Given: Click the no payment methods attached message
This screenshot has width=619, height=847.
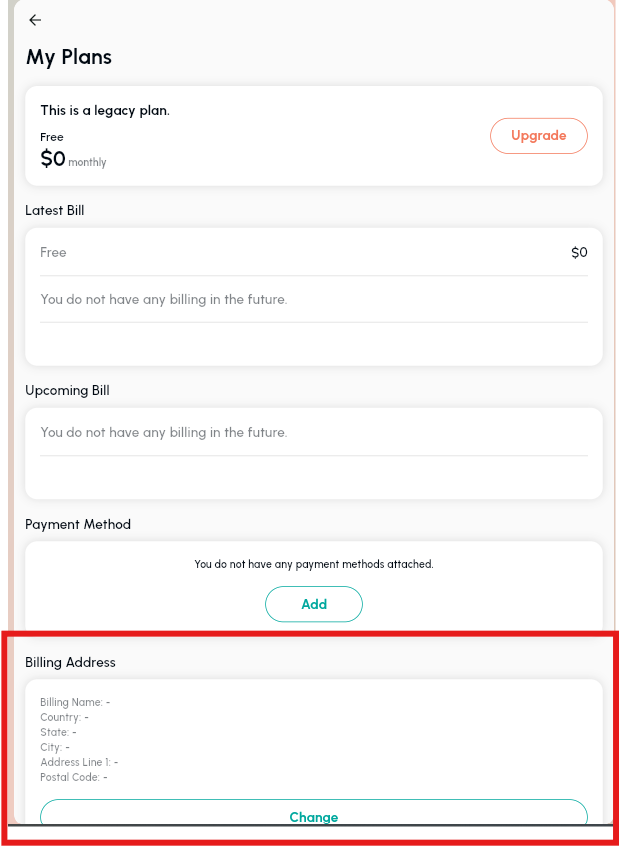Looking at the screenshot, I should (313, 564).
